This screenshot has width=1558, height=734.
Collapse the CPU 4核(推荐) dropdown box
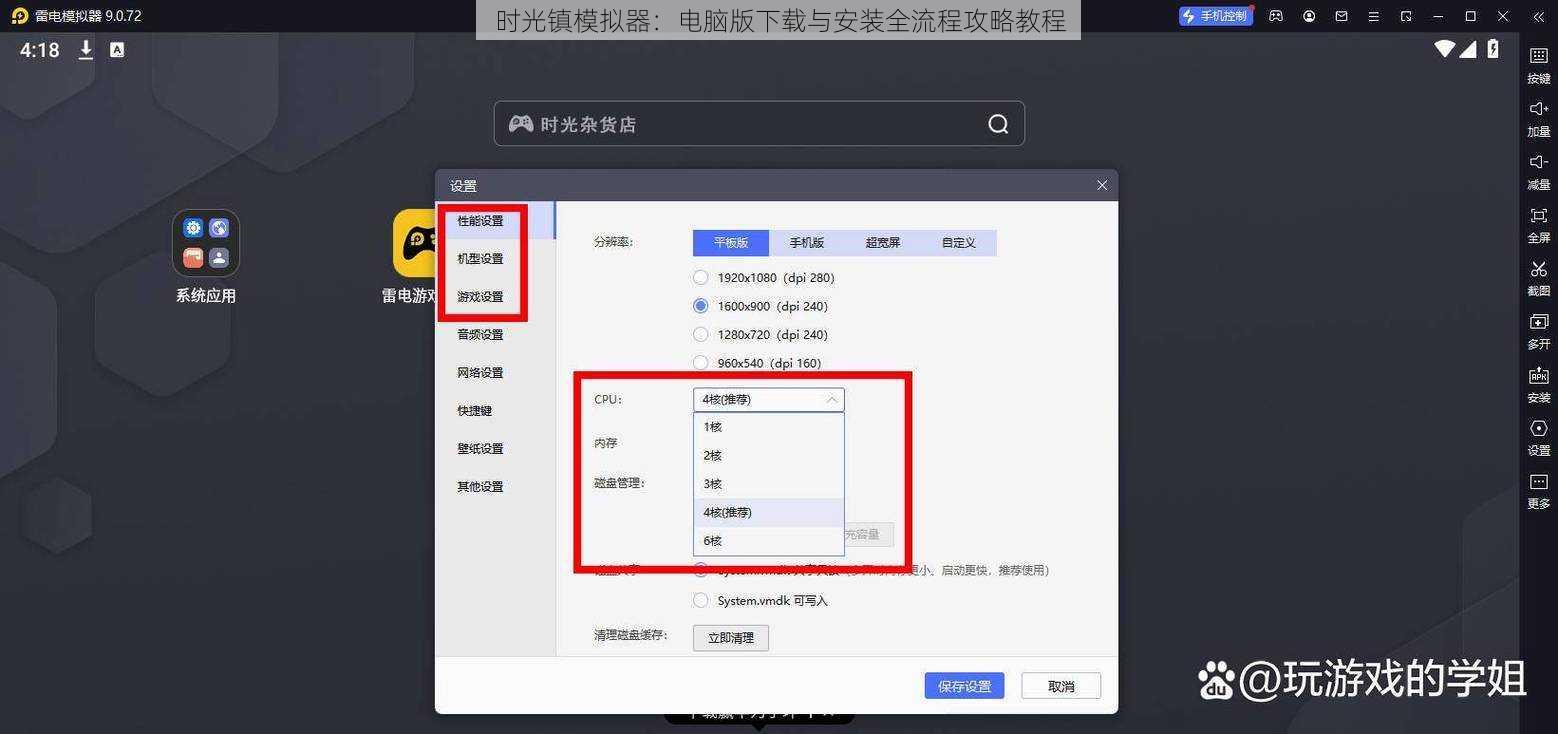tap(768, 399)
